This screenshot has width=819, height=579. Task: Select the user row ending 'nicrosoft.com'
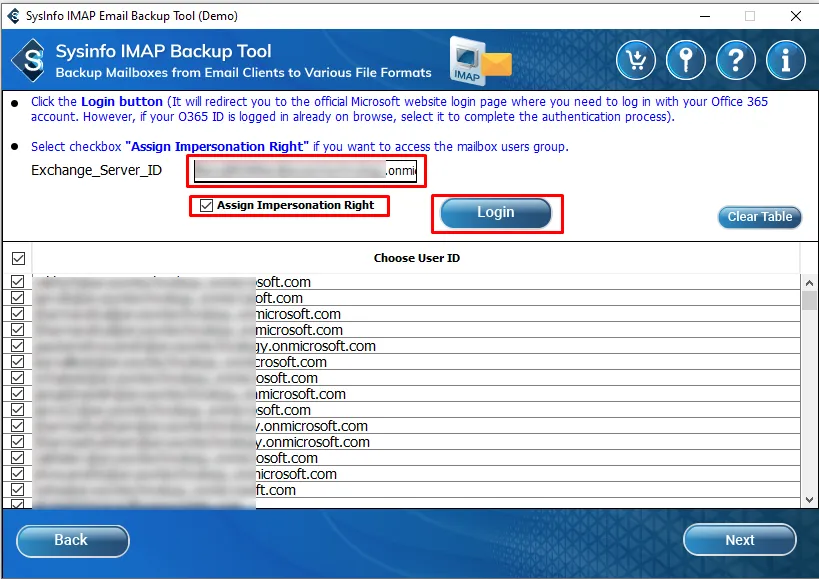click(416, 474)
